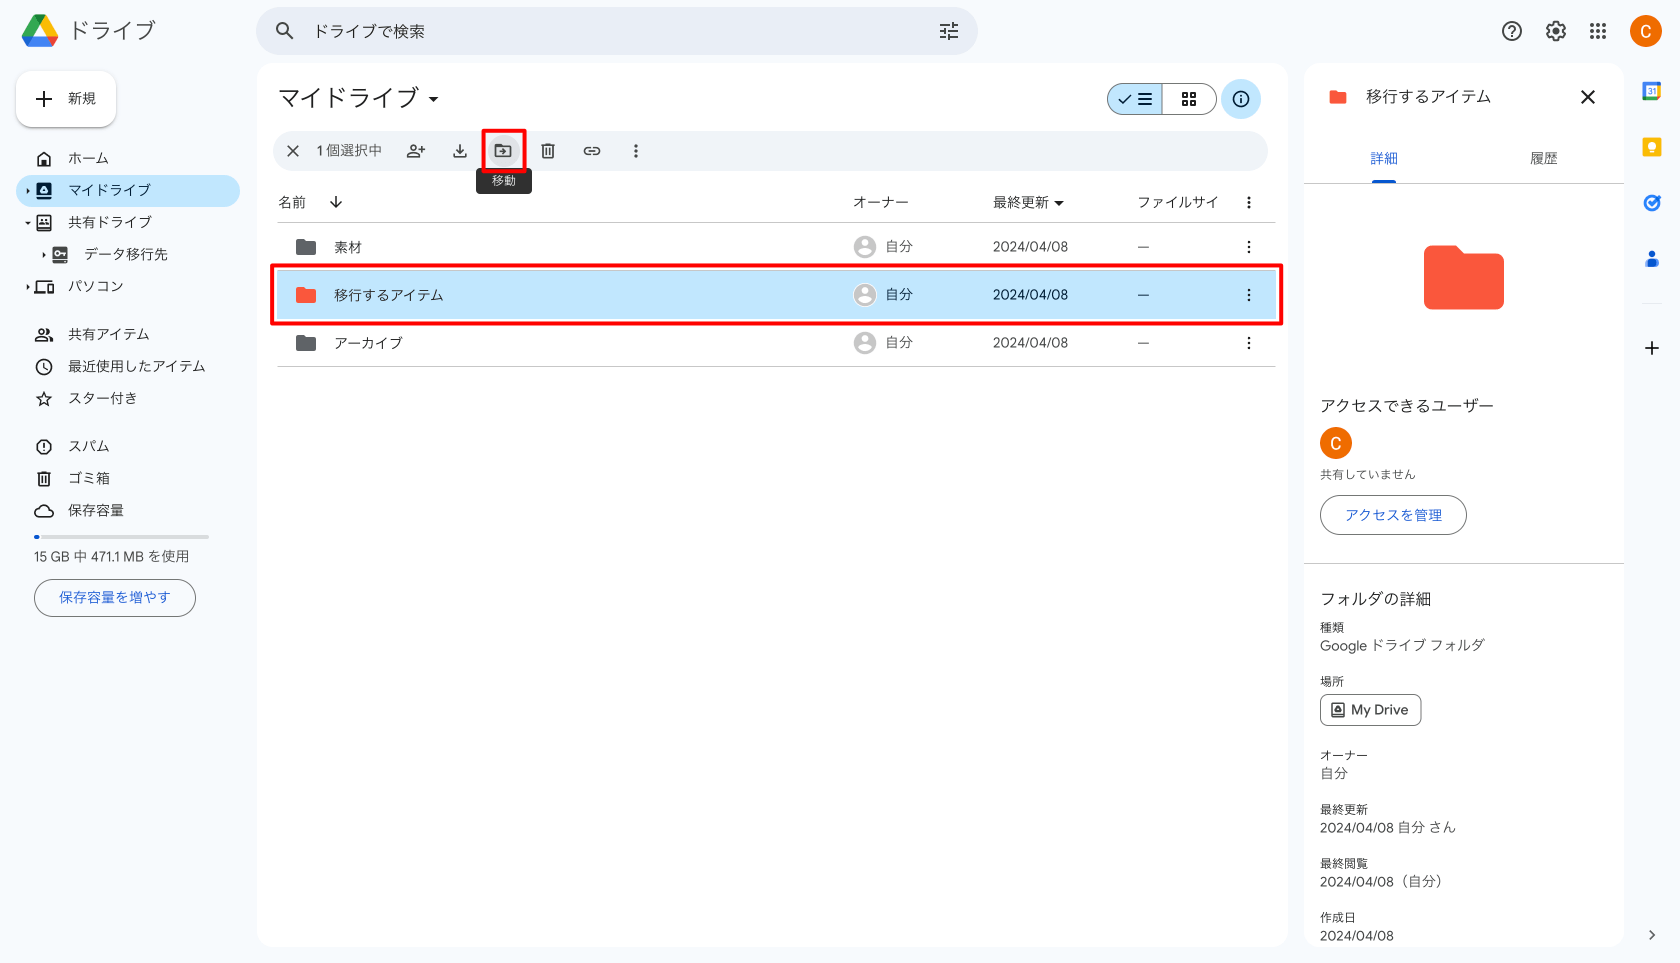Image resolution: width=1680 pixels, height=963 pixels.
Task: Switch to list view layout
Action: [1135, 99]
